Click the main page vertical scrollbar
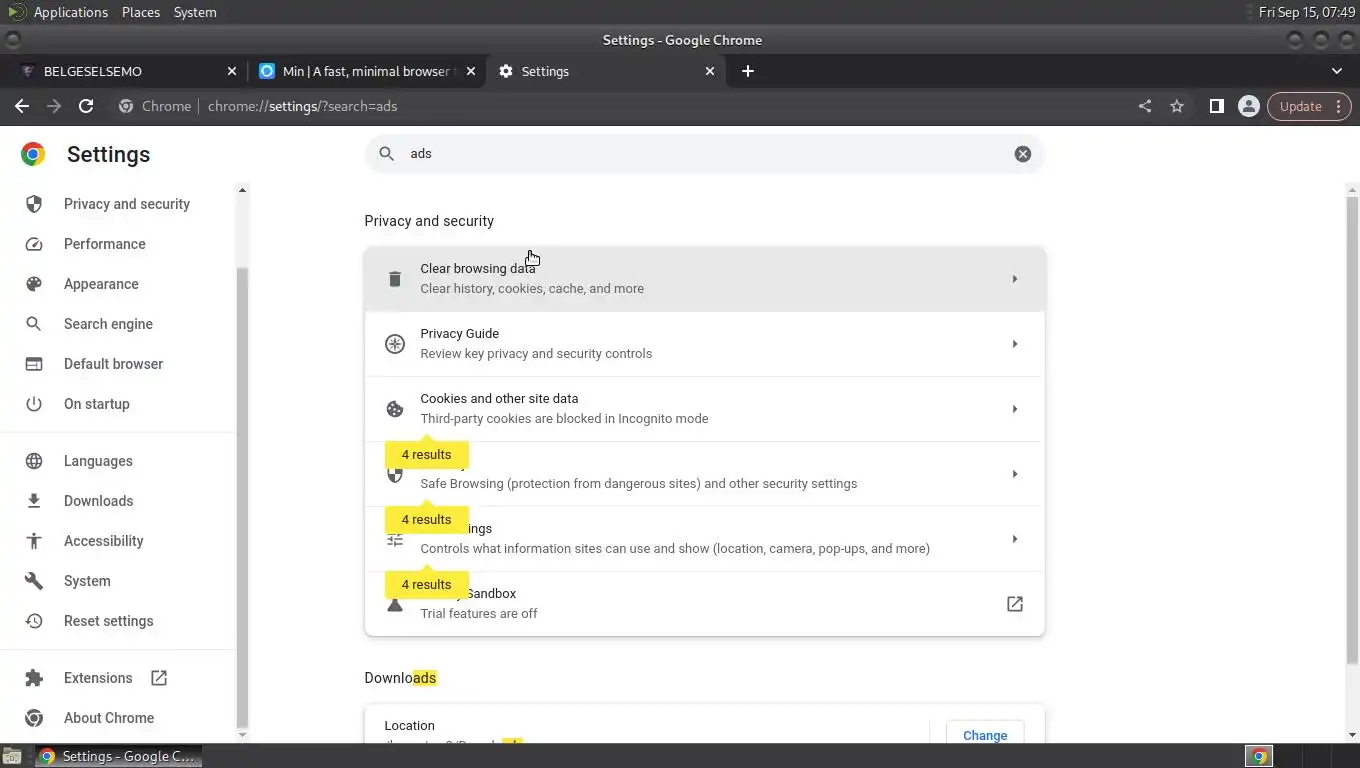Screen dimensions: 1360x768 click(1352, 430)
